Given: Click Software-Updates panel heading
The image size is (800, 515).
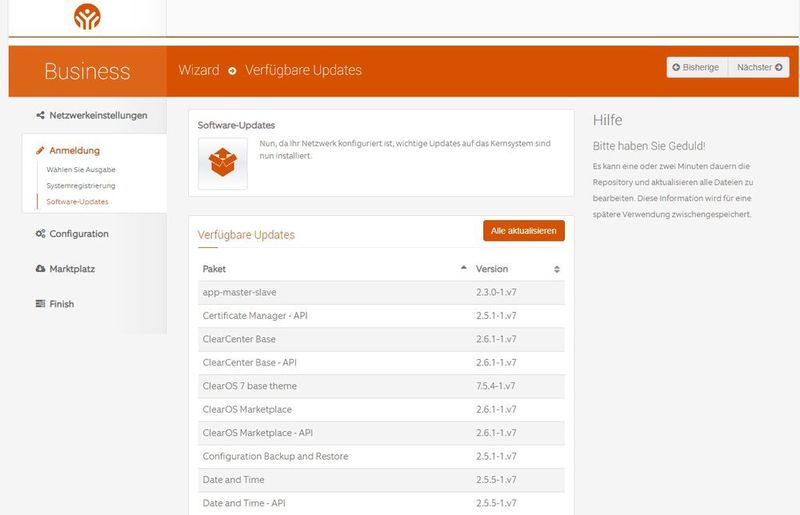Looking at the screenshot, I should (x=236, y=126).
